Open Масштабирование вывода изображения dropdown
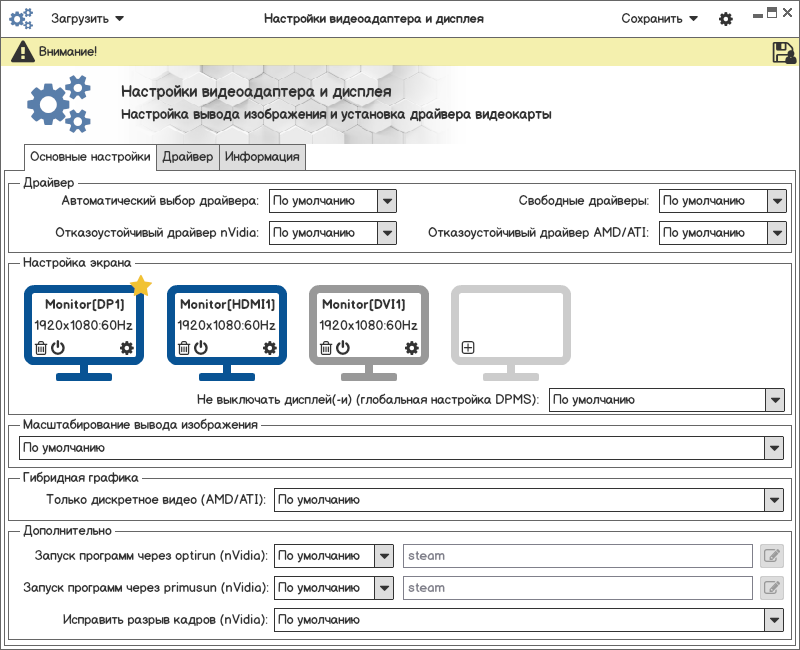The image size is (800, 650). (401, 448)
